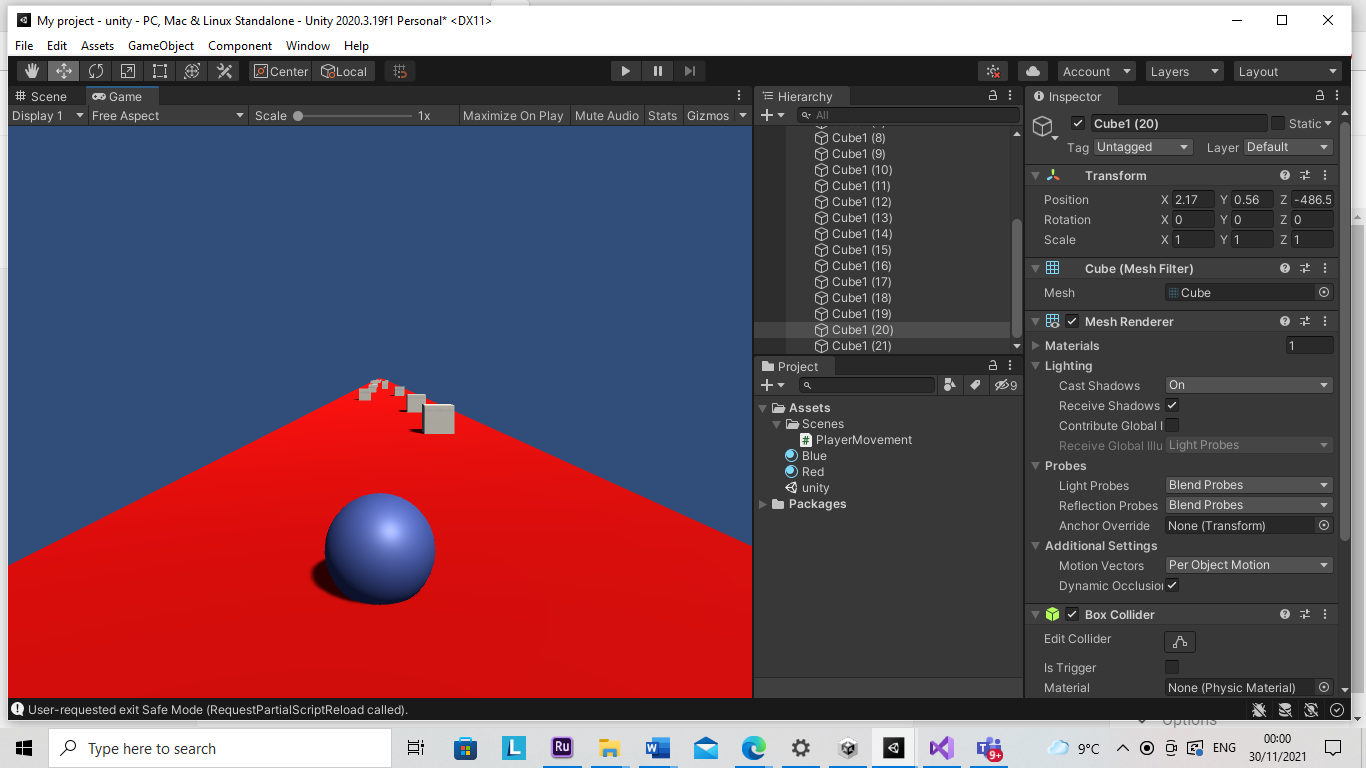Lock the Project panel

point(993,366)
